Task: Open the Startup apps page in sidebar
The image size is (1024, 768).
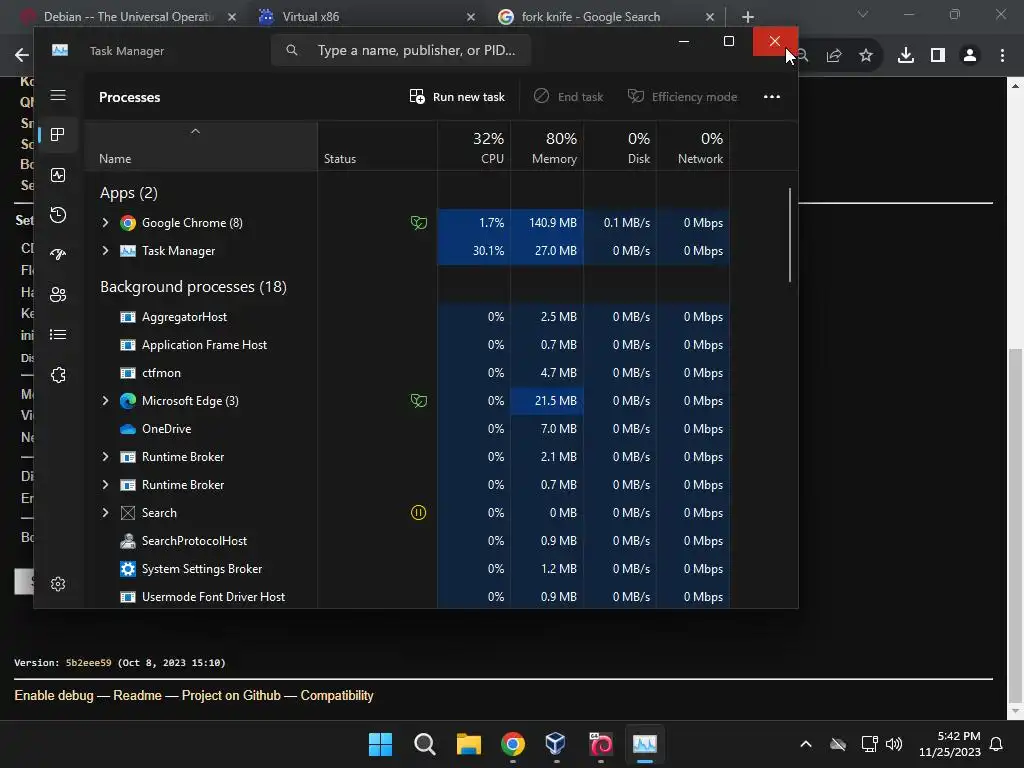Action: click(x=58, y=255)
